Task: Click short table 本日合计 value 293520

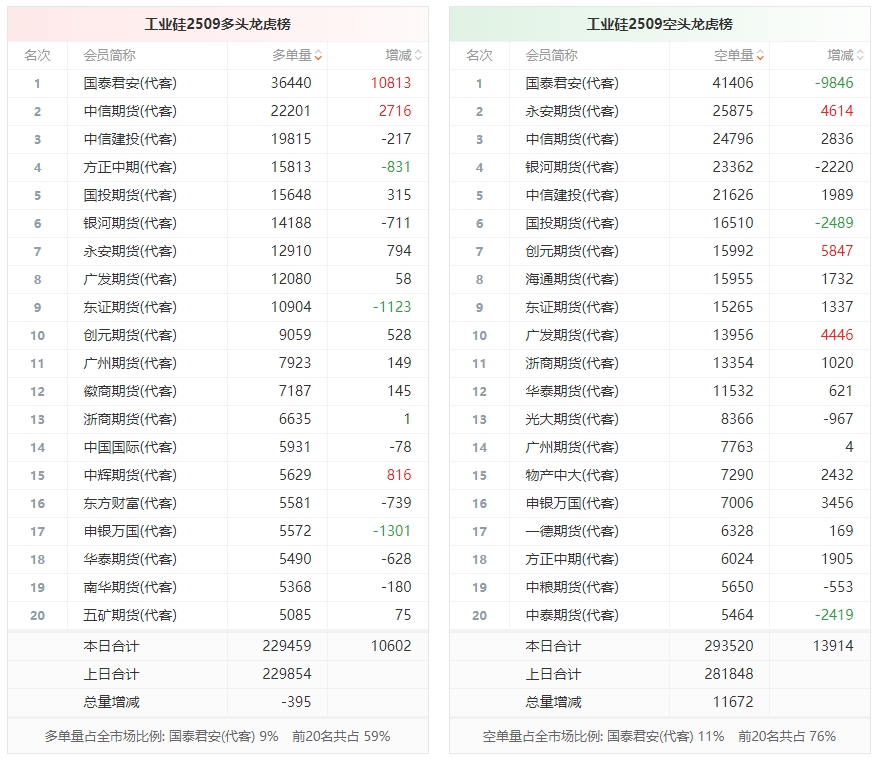Action: tap(729, 646)
